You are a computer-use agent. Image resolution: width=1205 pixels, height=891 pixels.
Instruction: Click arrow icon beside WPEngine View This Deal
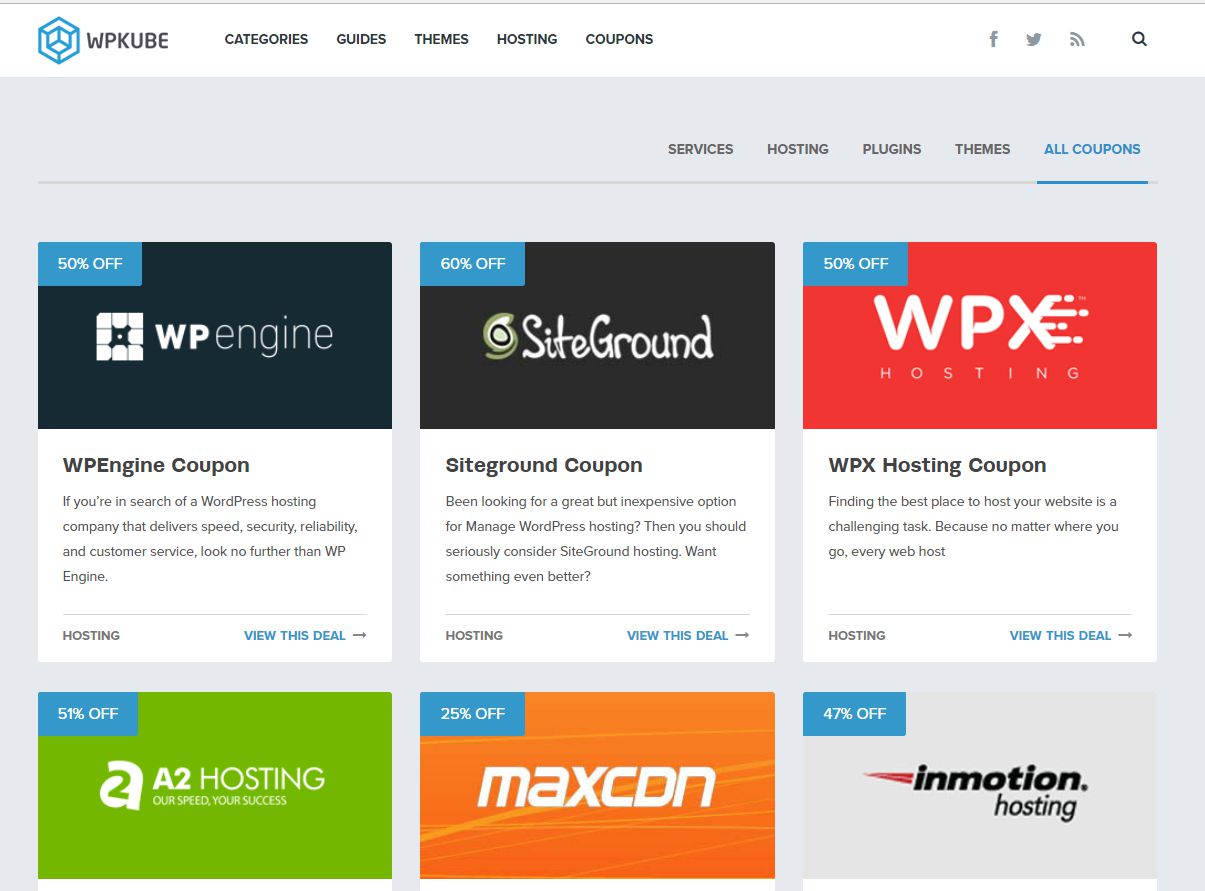click(x=360, y=635)
